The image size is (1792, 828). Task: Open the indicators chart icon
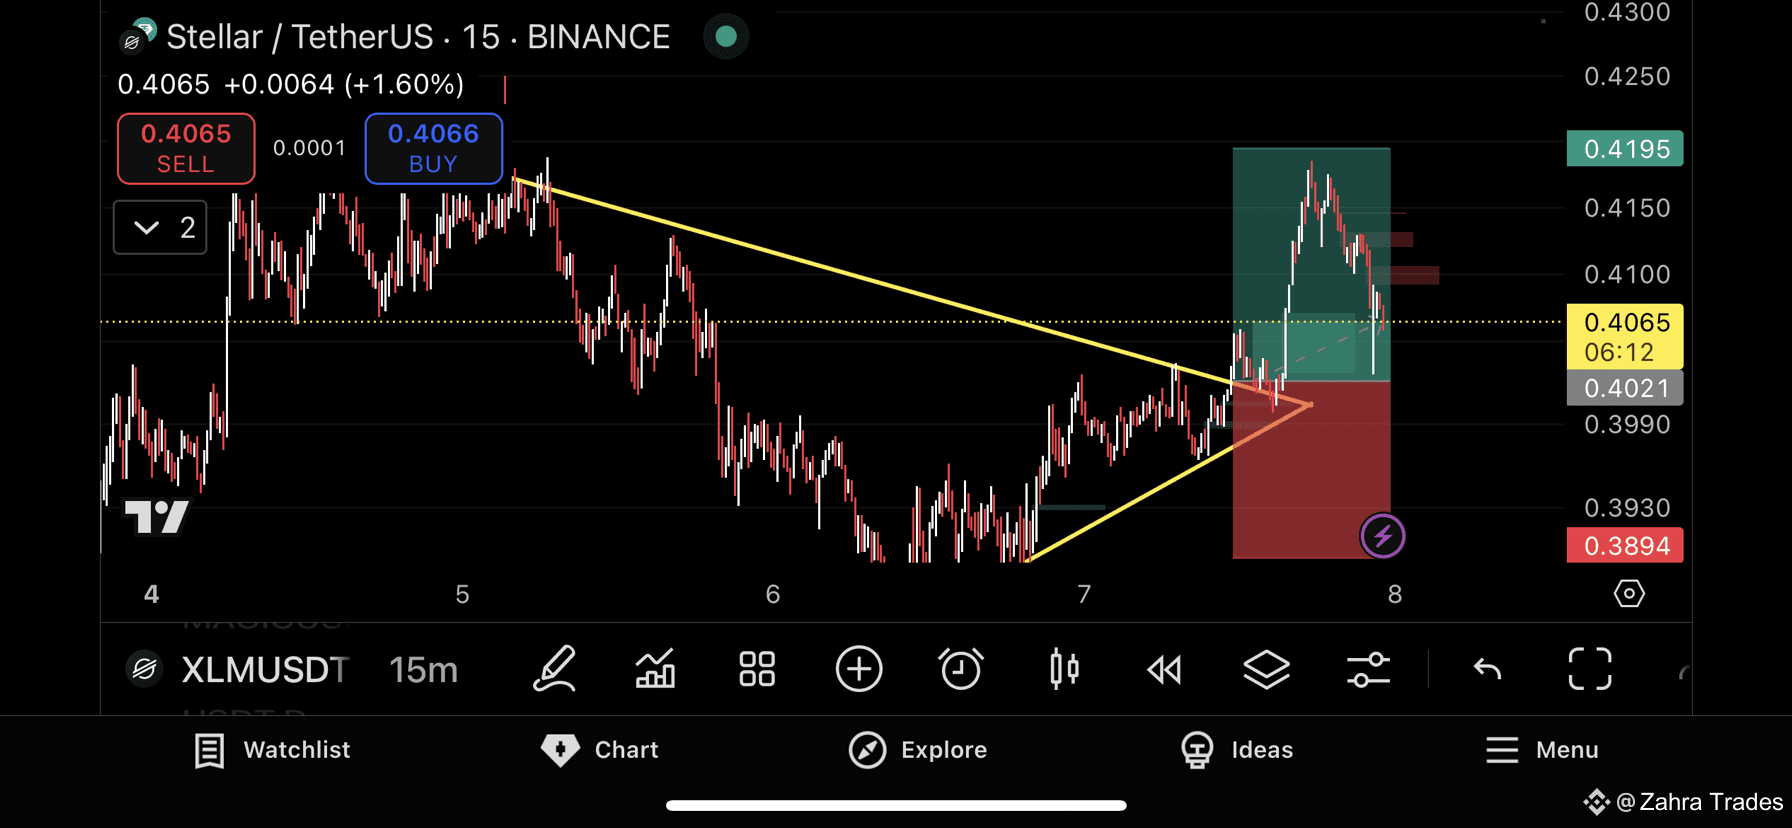click(x=656, y=669)
